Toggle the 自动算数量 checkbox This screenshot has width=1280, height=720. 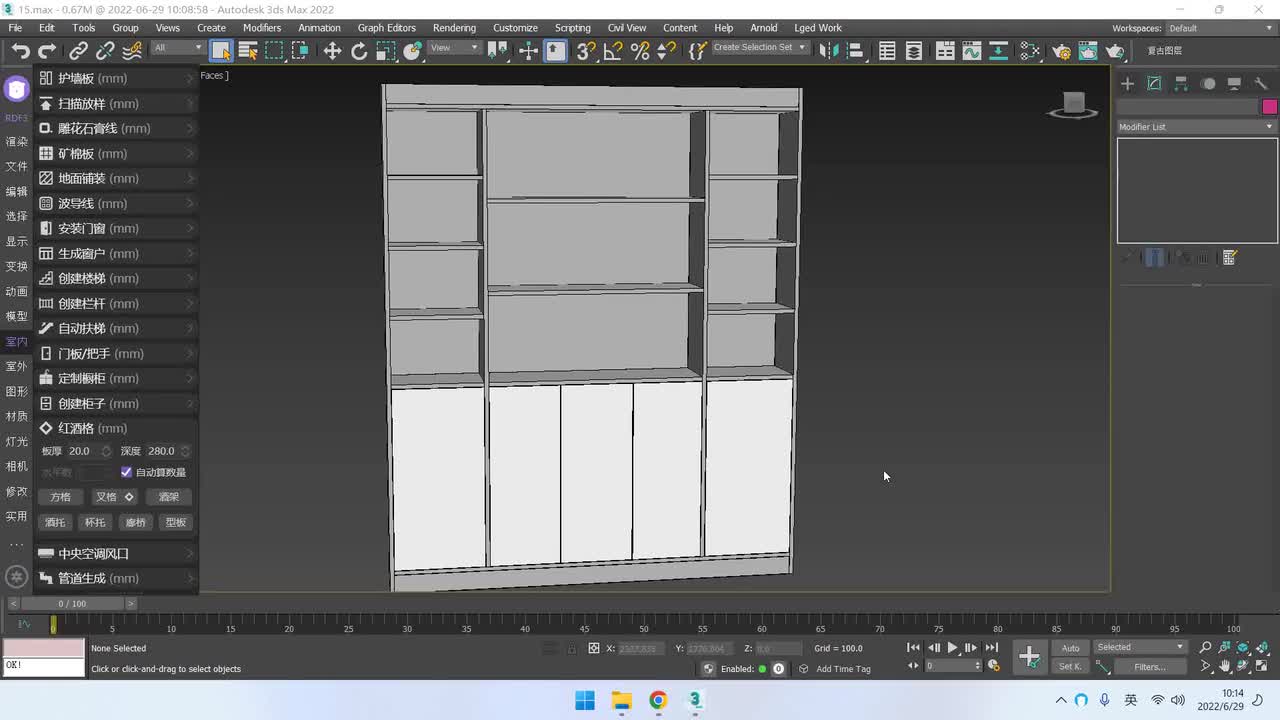coord(126,472)
